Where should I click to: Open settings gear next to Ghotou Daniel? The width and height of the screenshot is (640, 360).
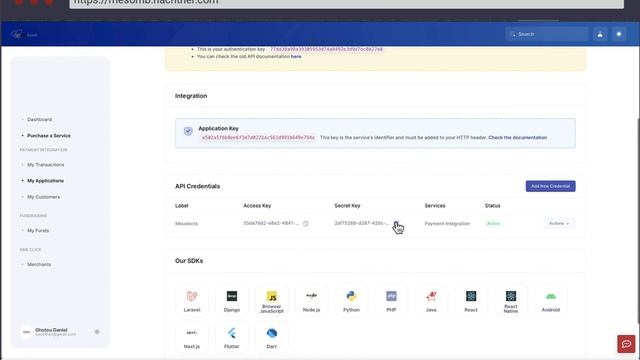coord(97,332)
